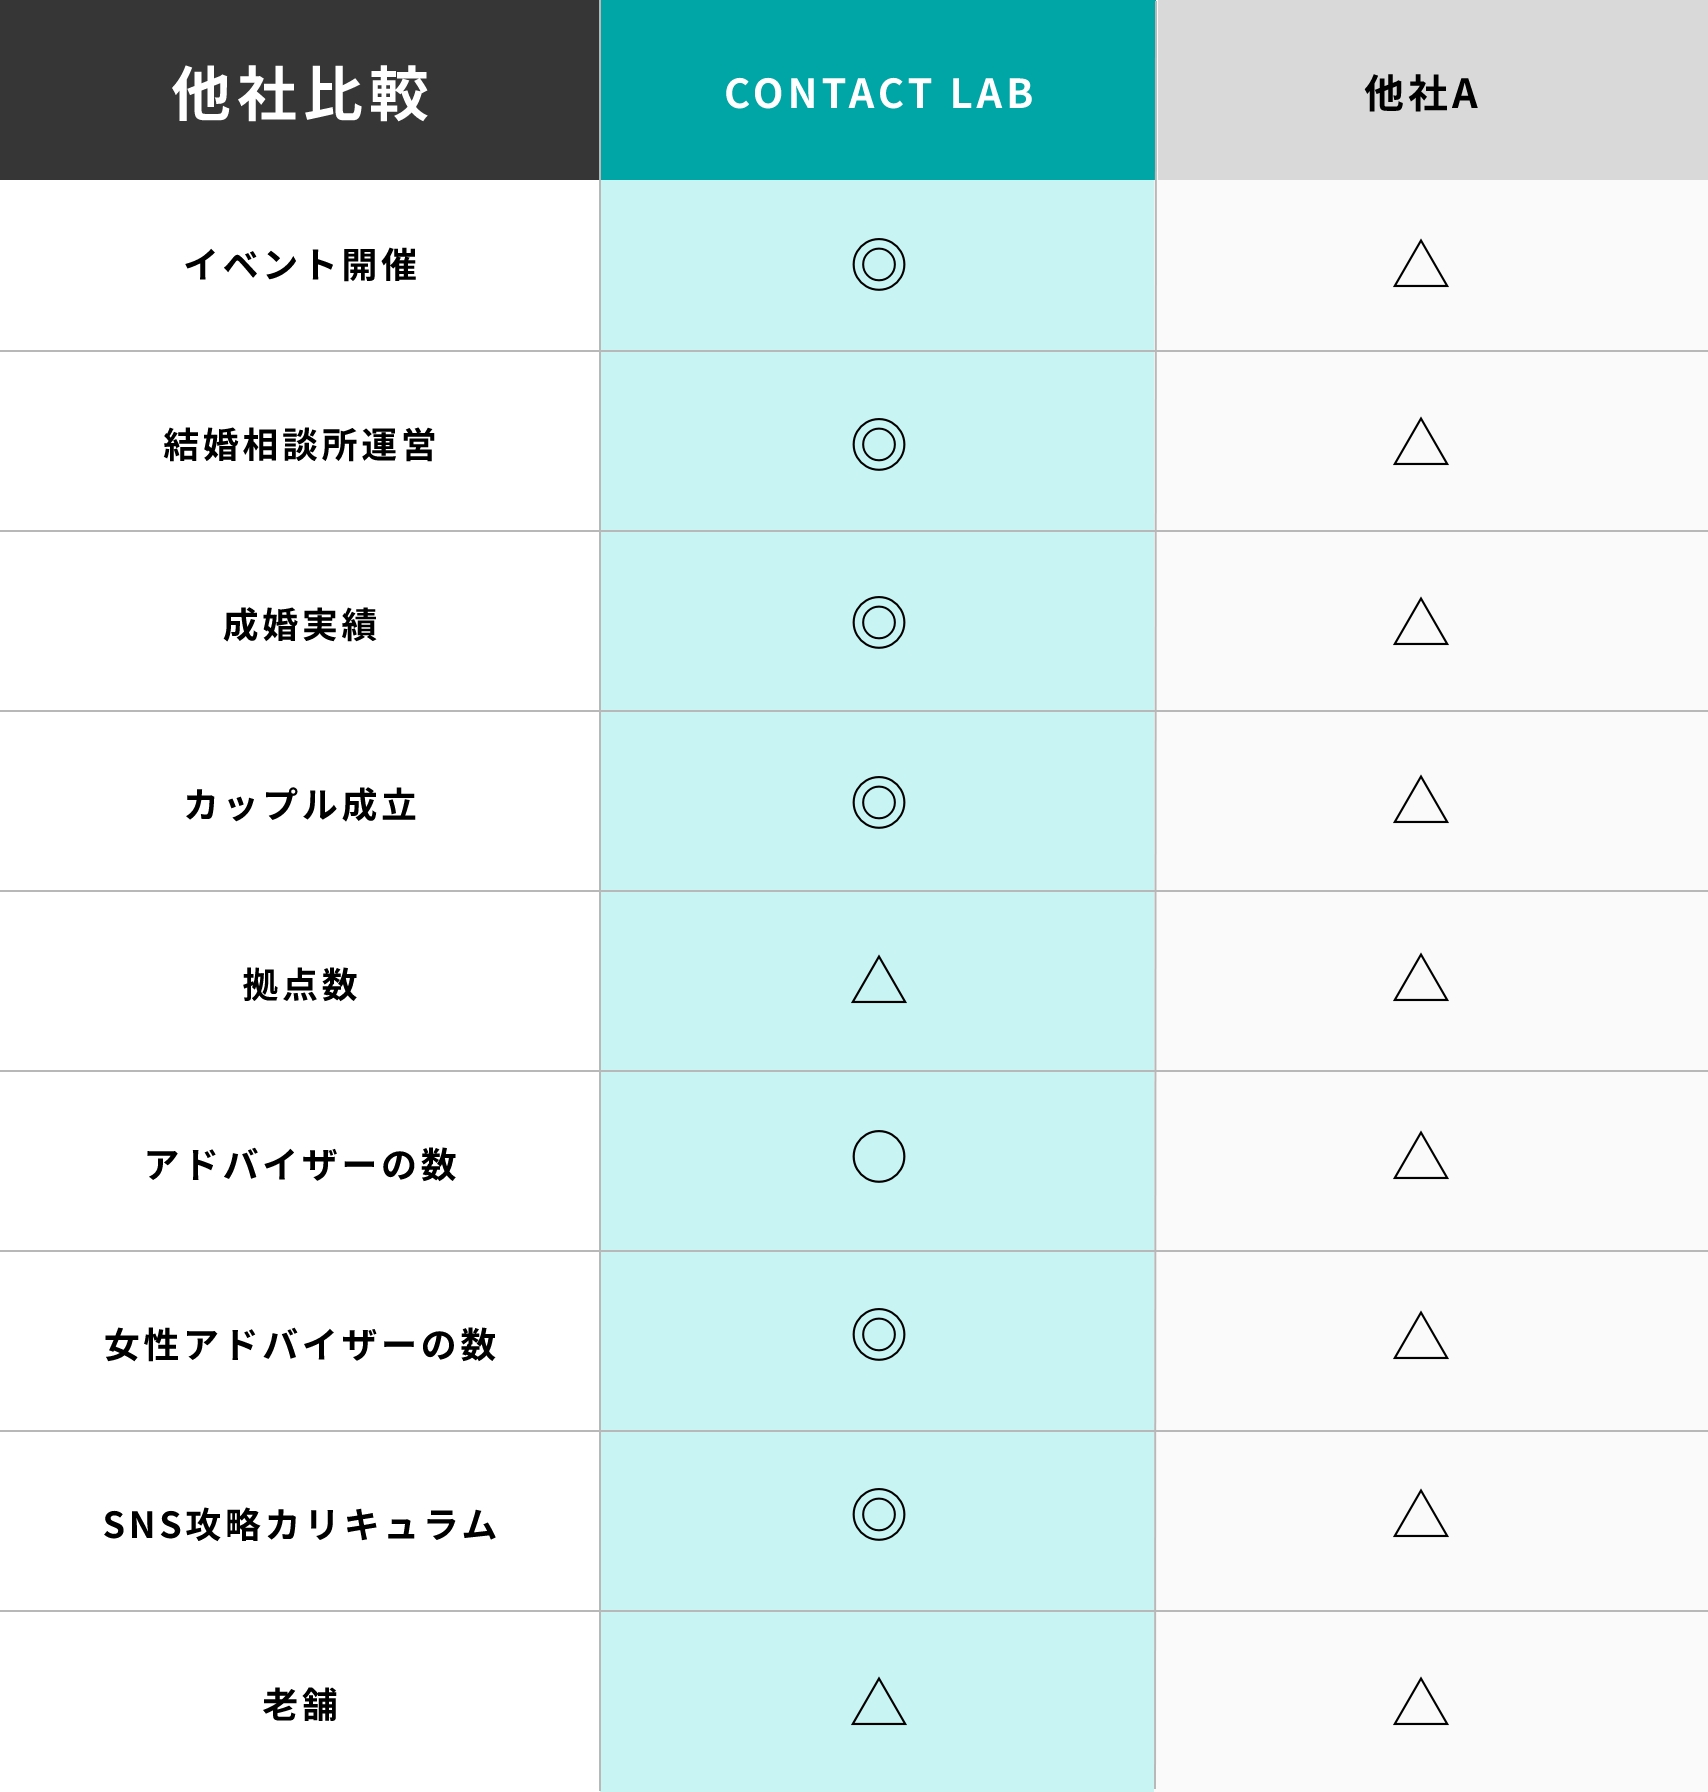1708x1792 pixels.
Task: Click the 結婚相談所運営 row label
Action: click(x=300, y=445)
